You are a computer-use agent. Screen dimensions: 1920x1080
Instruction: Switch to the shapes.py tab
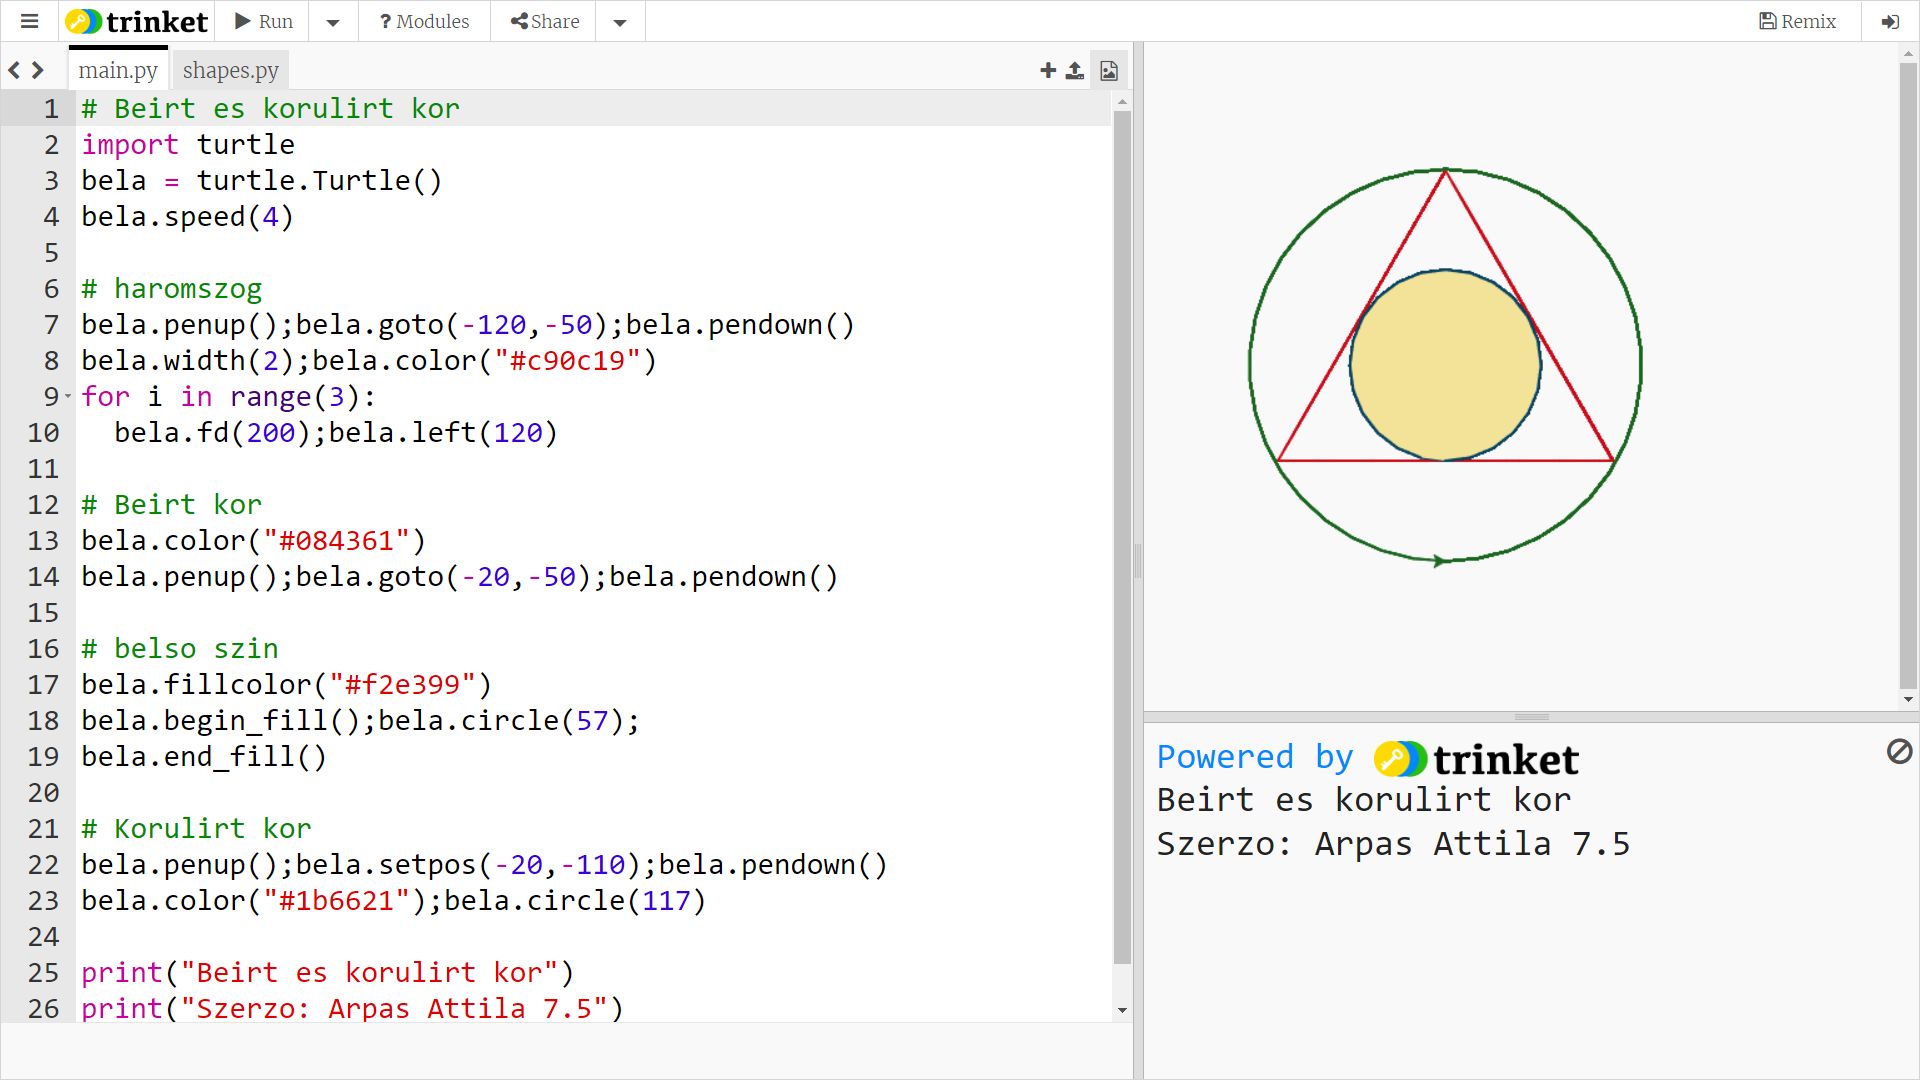click(x=230, y=70)
